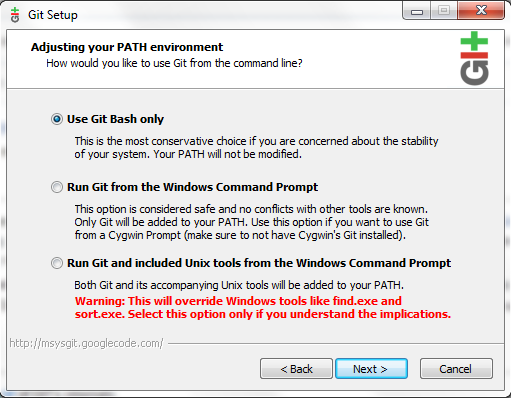Click the Git Setup title bar text

pos(53,15)
